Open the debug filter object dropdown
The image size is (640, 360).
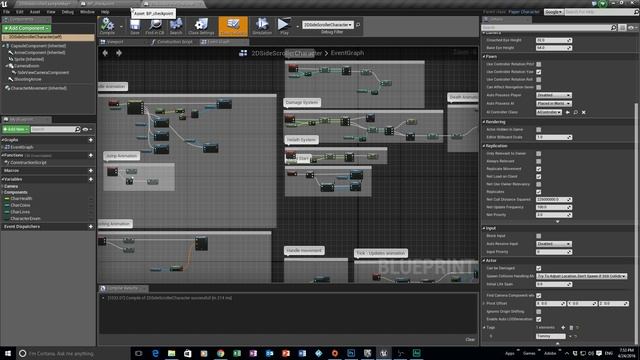(x=328, y=25)
